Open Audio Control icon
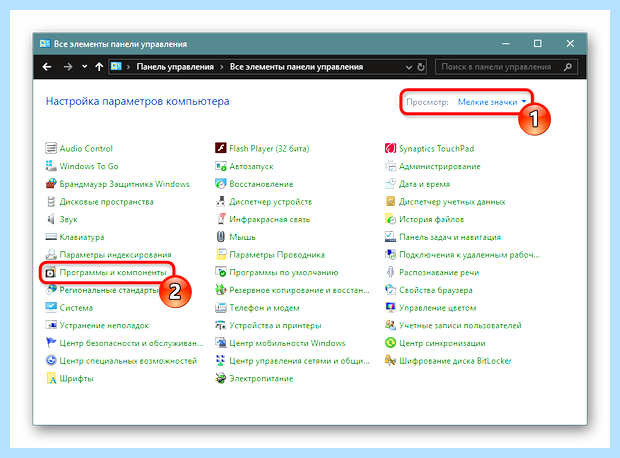 pos(51,148)
